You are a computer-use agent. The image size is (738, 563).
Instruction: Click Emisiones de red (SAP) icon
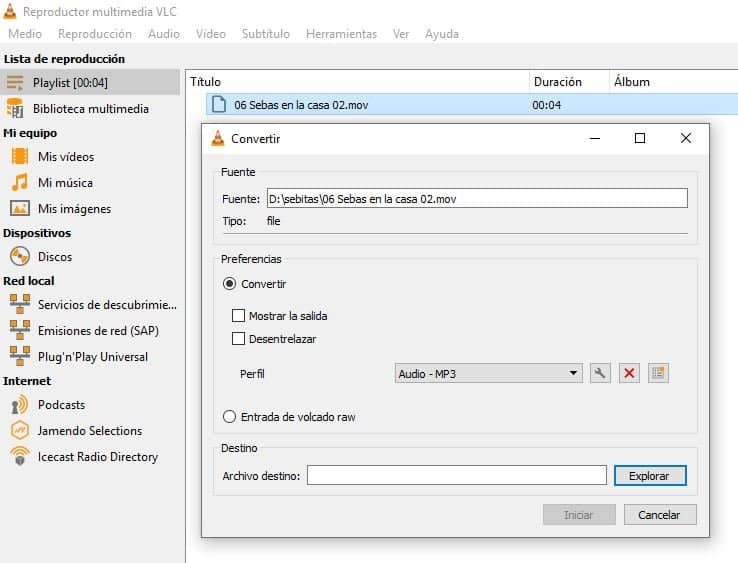(x=20, y=330)
